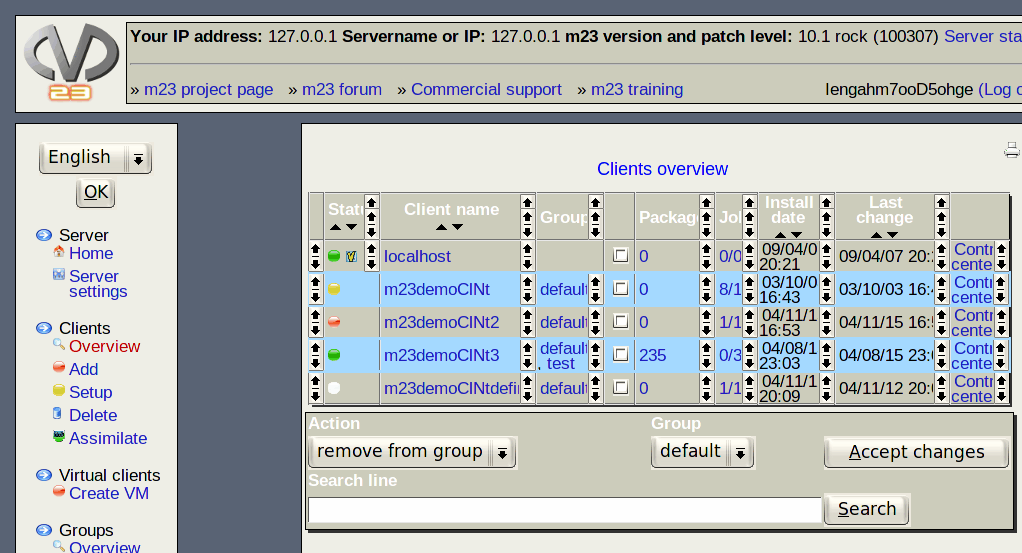The height and width of the screenshot is (553, 1022).
Task: Click the yellow Setup client icon
Action: tap(59, 391)
